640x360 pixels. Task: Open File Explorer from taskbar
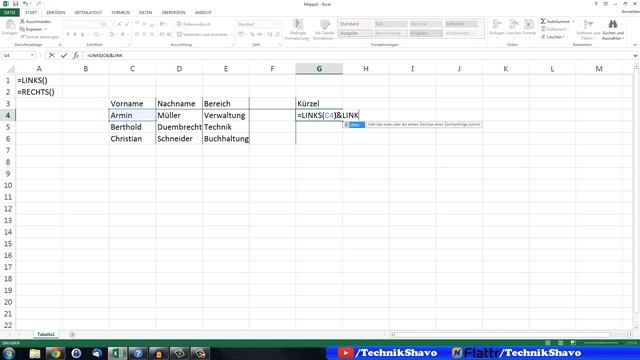pos(35,353)
